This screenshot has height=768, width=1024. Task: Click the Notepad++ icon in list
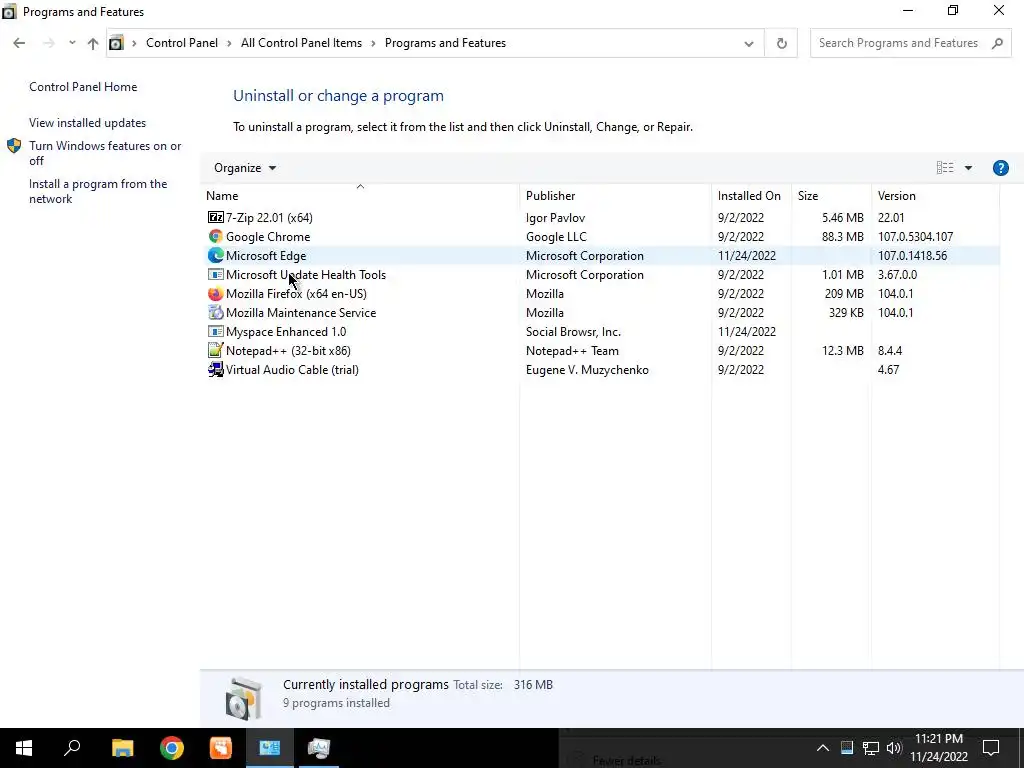[216, 350]
